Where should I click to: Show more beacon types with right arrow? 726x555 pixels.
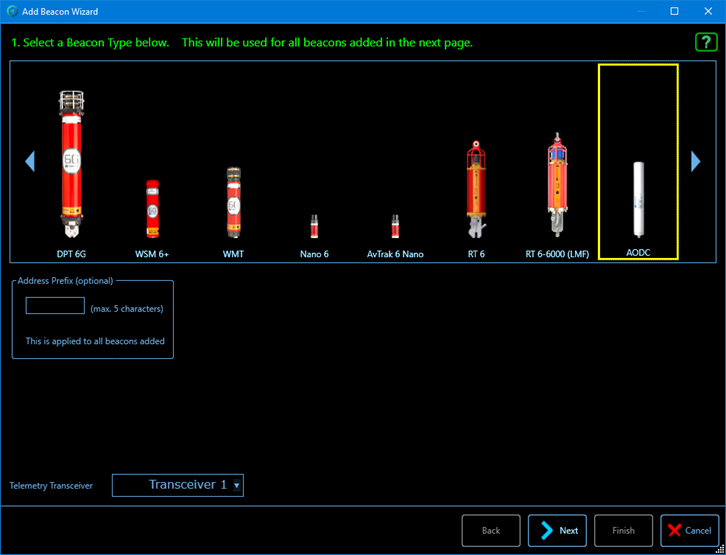coord(695,161)
